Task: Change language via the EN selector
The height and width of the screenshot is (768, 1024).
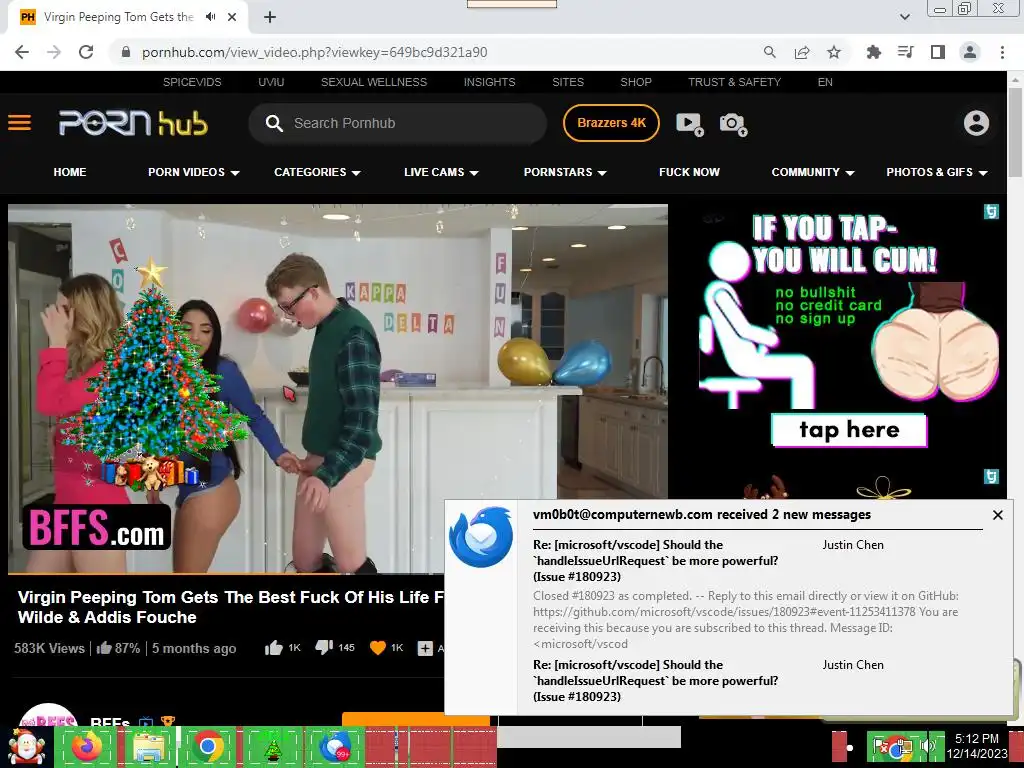Action: [825, 82]
